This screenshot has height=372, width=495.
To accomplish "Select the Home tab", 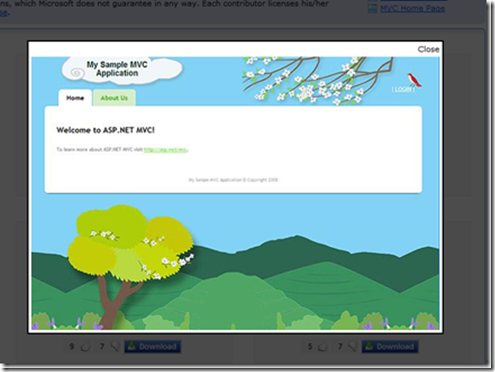I will pyautogui.click(x=75, y=98).
